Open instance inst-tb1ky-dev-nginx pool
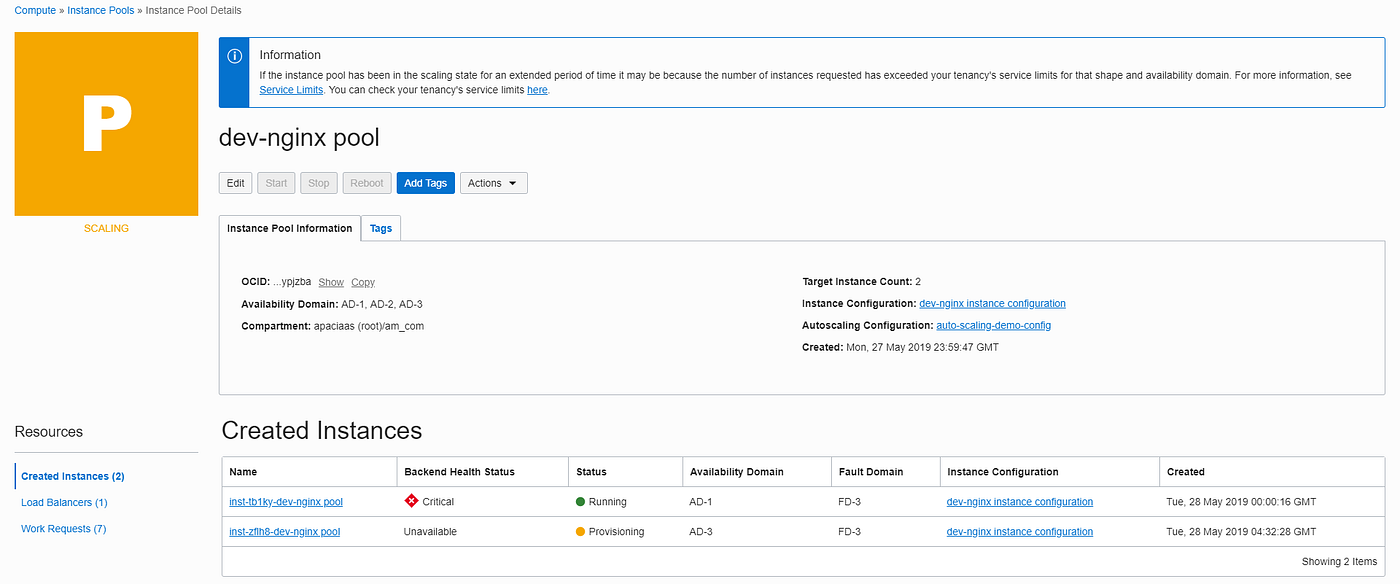The width and height of the screenshot is (1400, 584). point(286,502)
